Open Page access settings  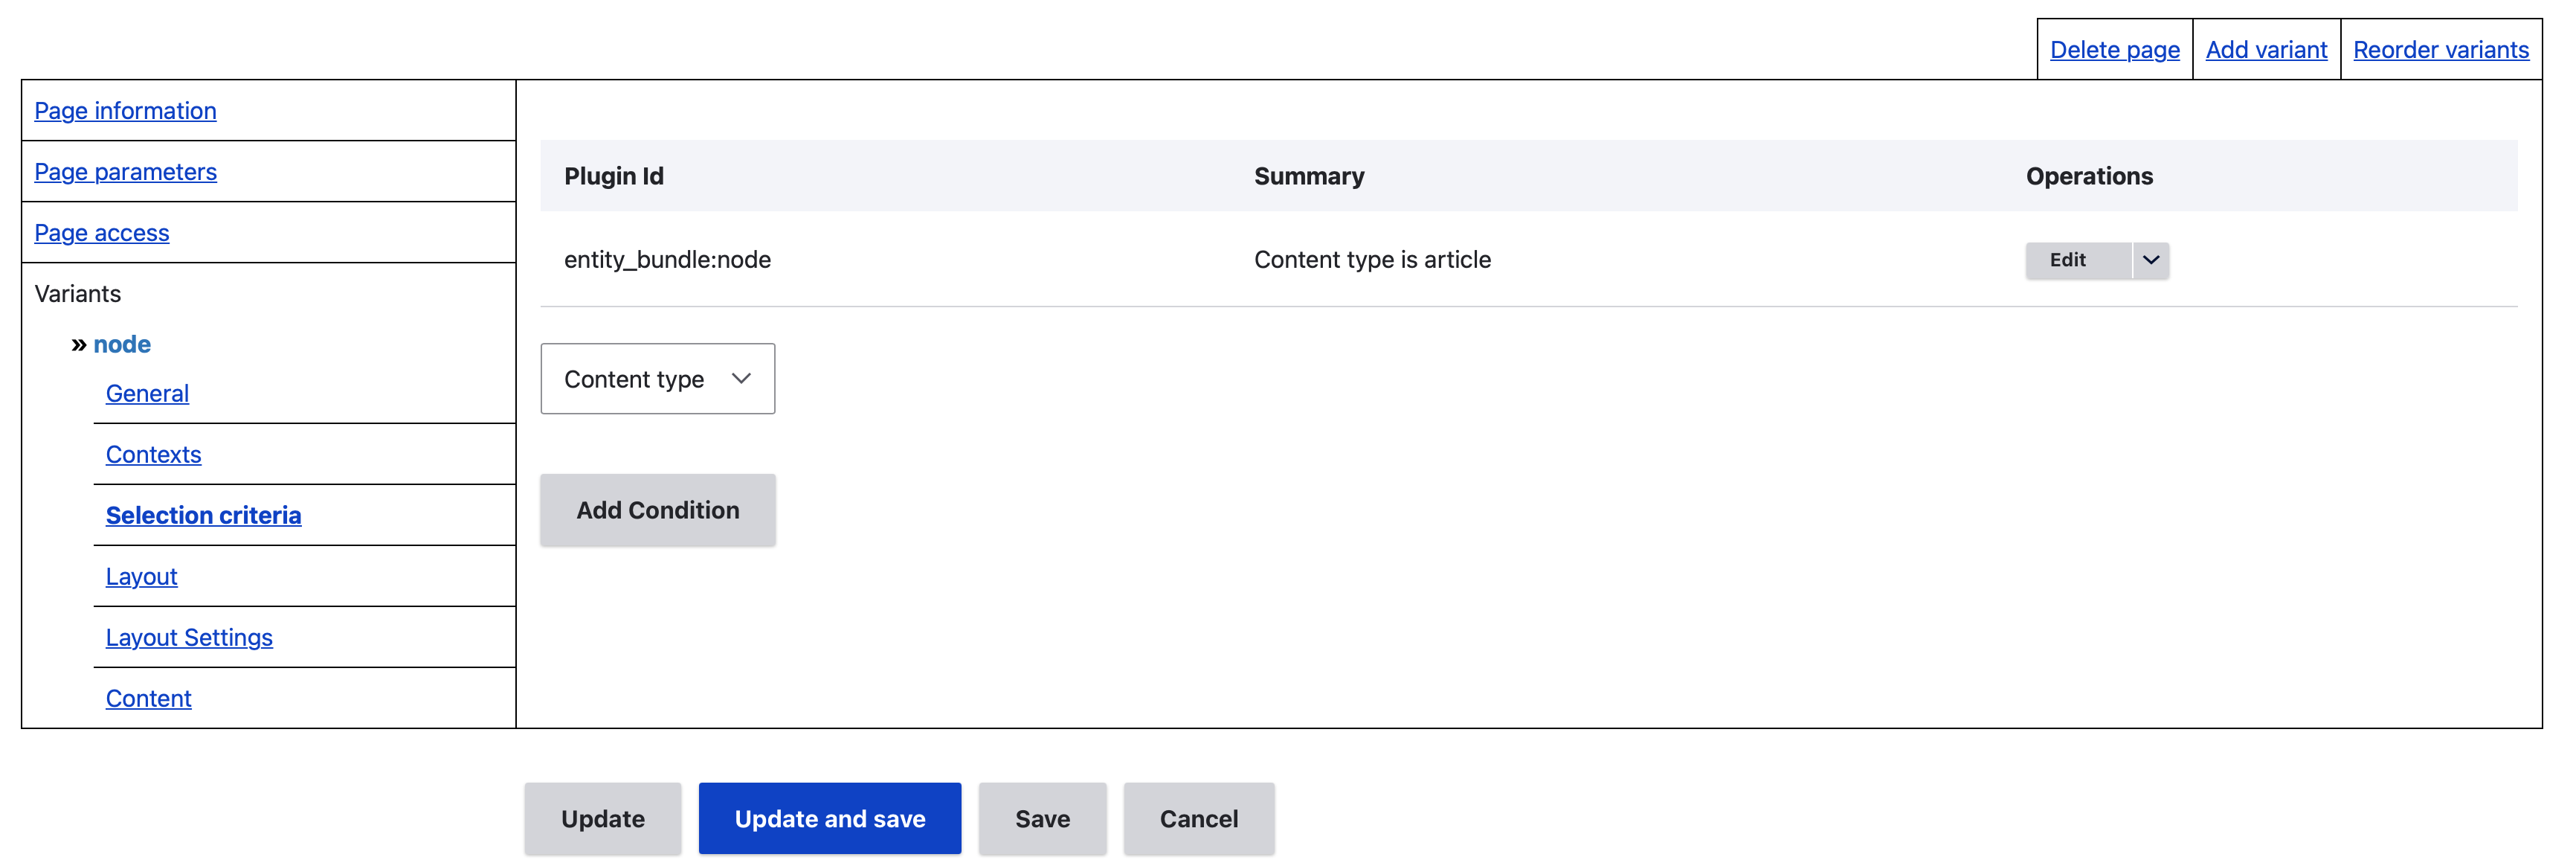tap(101, 232)
